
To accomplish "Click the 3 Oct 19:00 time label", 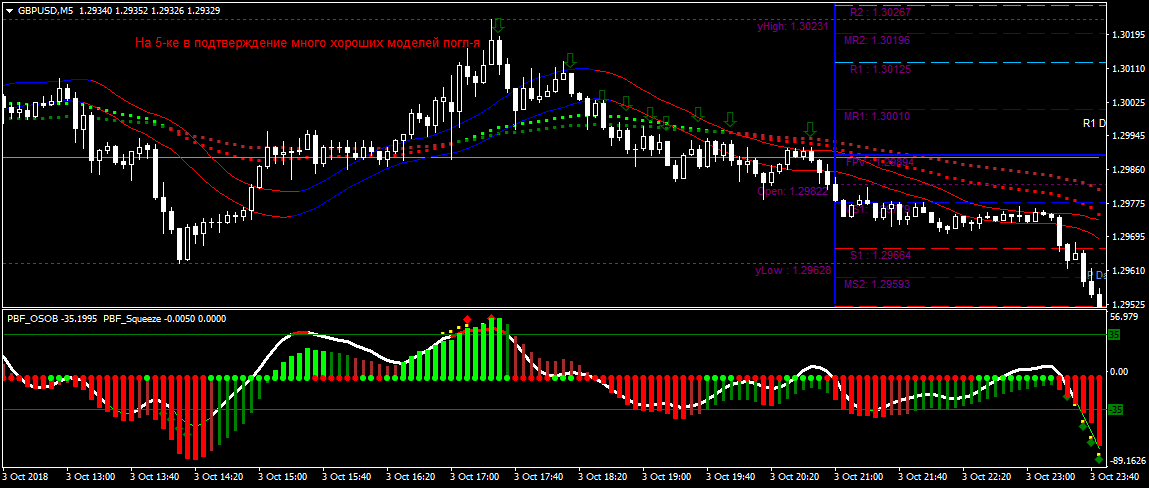I will [669, 476].
